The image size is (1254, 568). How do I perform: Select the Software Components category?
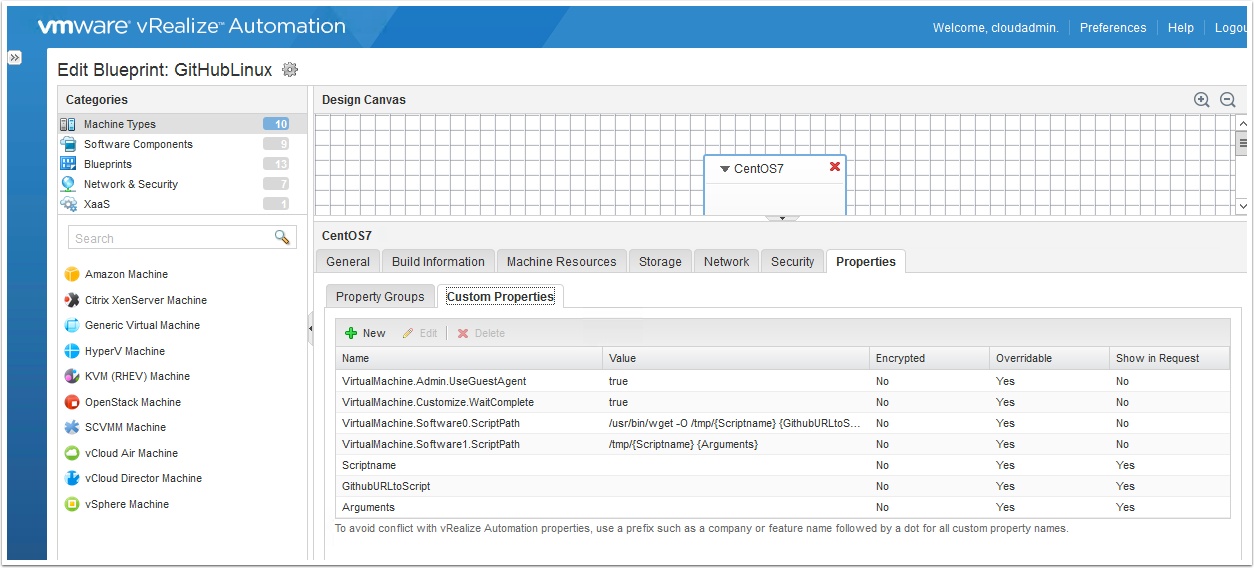[182, 144]
